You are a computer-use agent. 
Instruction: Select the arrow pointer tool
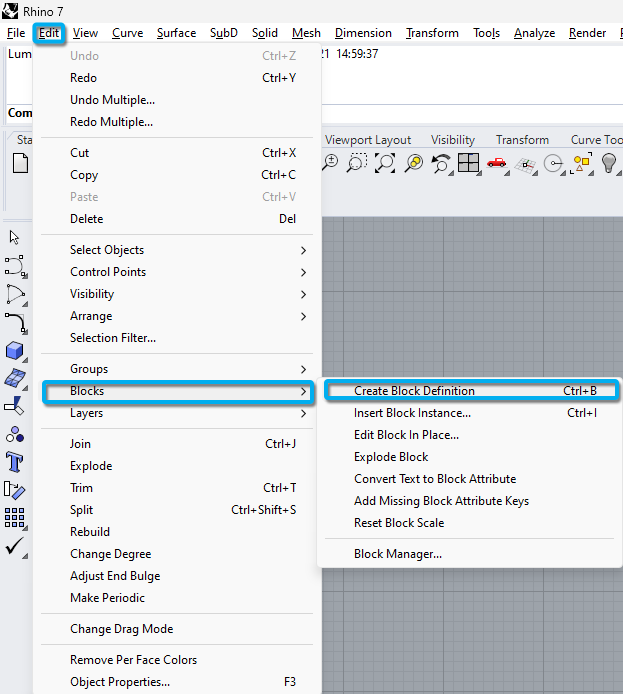click(x=15, y=238)
